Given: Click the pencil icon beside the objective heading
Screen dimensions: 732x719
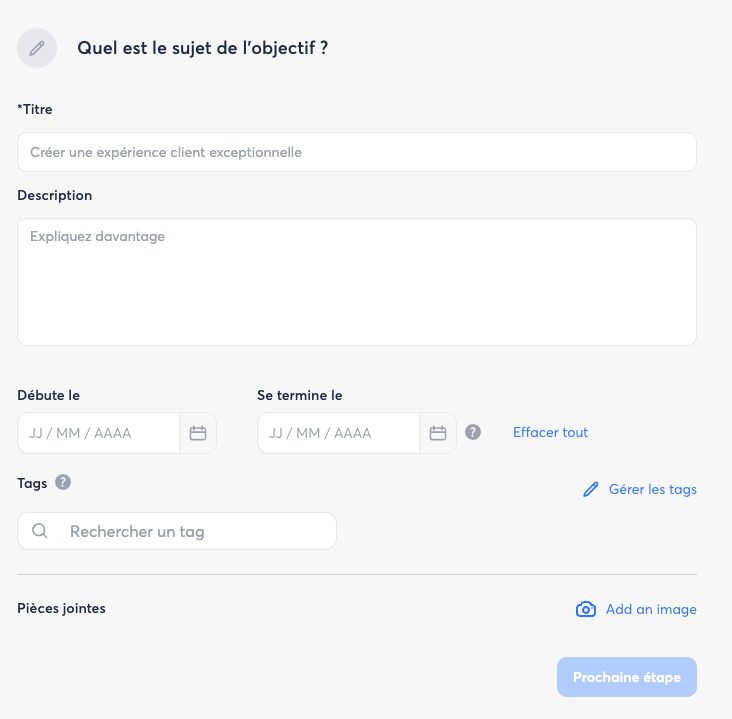Looking at the screenshot, I should tap(37, 48).
